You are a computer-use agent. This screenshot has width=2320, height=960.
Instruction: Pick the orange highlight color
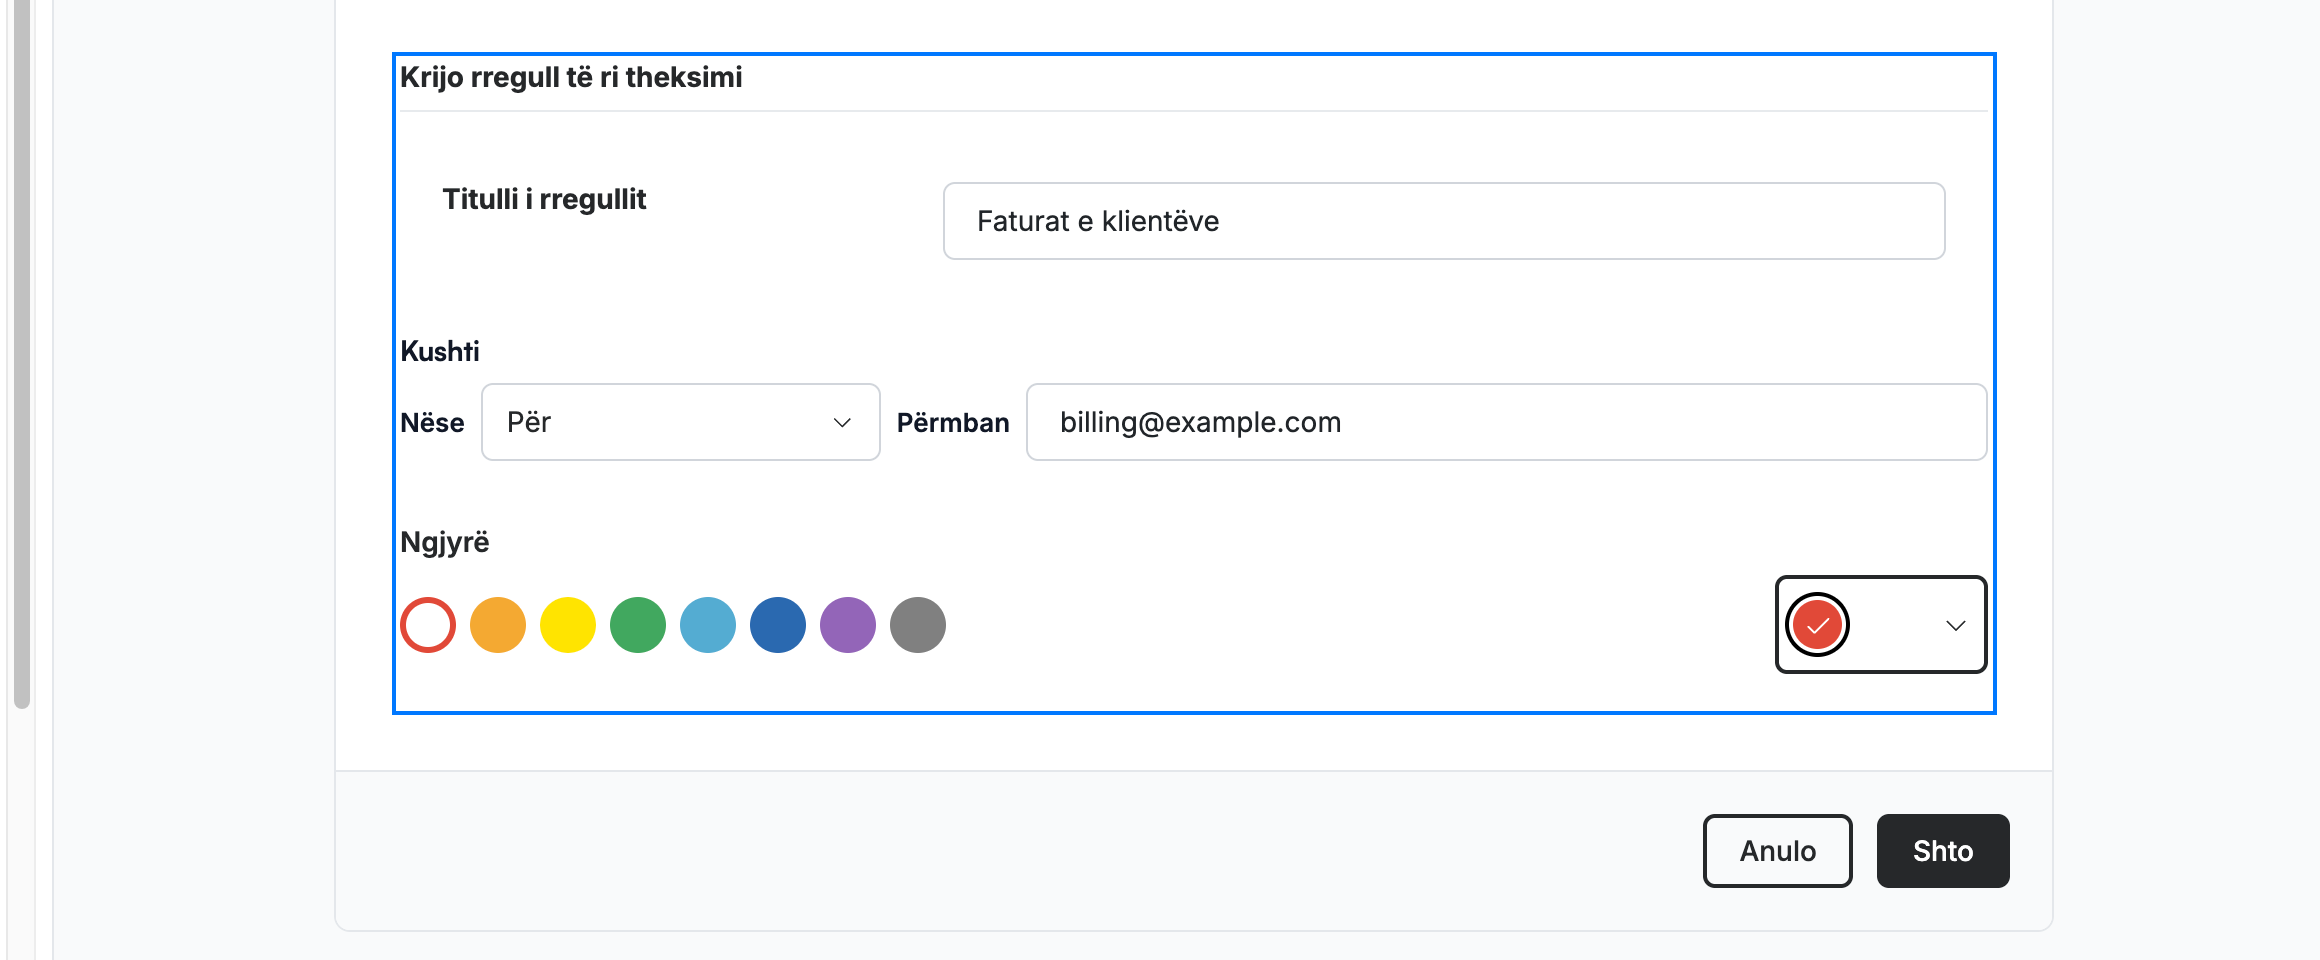498,625
